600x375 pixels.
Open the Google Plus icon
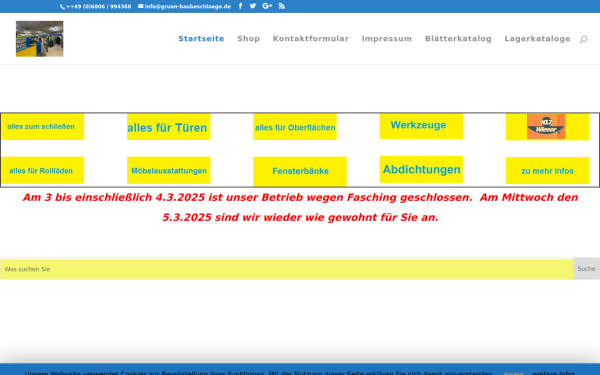pyautogui.click(x=267, y=6)
